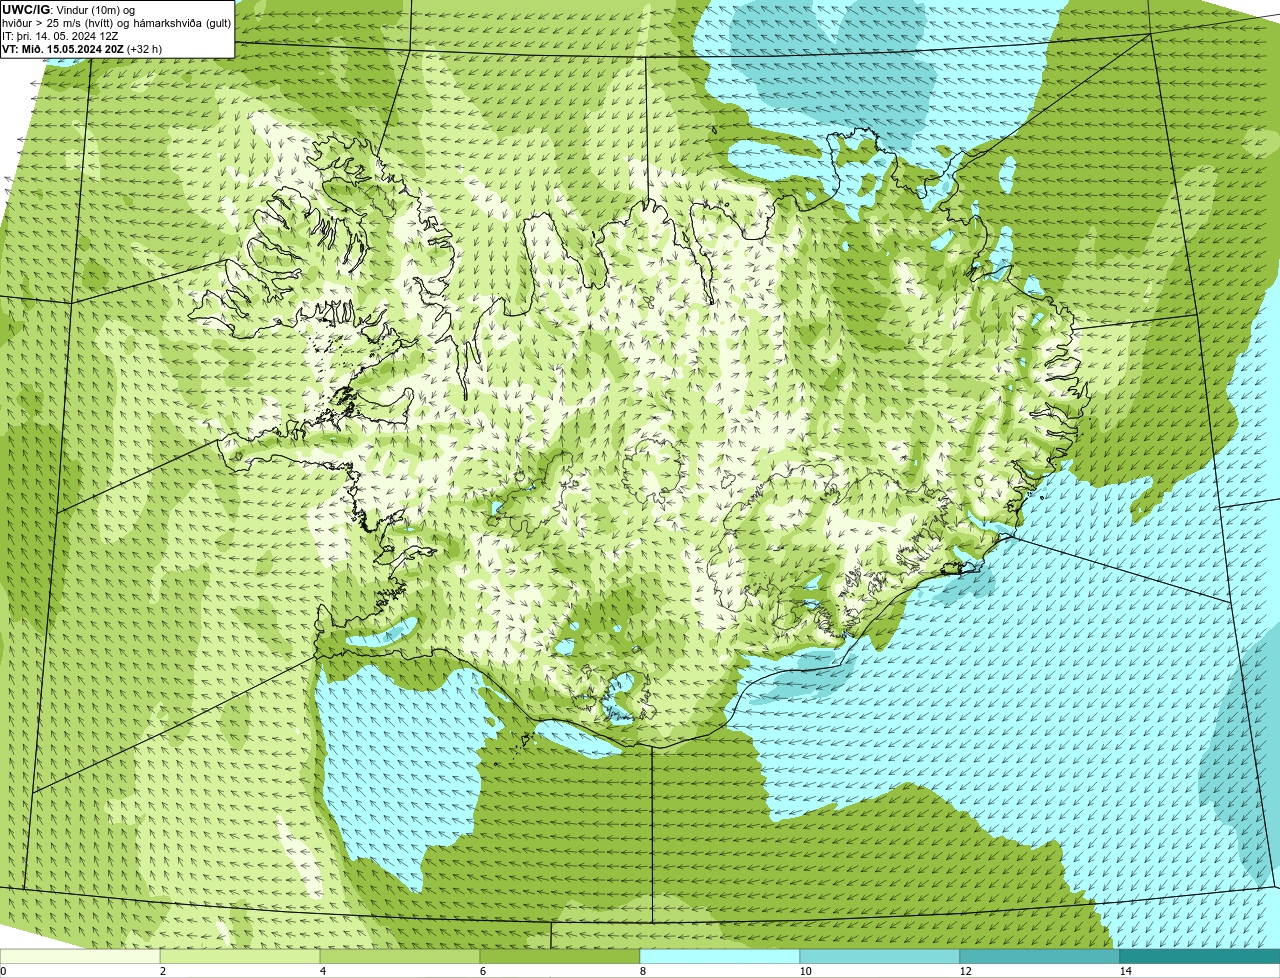Click the '6' colorbar scale label
The height and width of the screenshot is (978, 1280).
[x=482, y=971]
